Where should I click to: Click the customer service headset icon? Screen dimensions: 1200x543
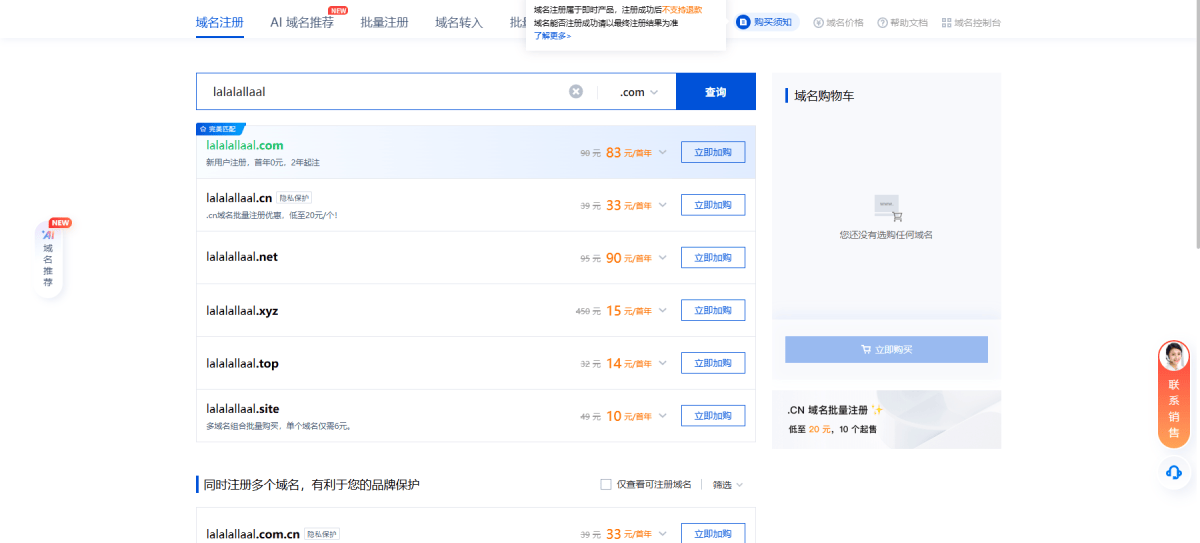pyautogui.click(x=1174, y=472)
